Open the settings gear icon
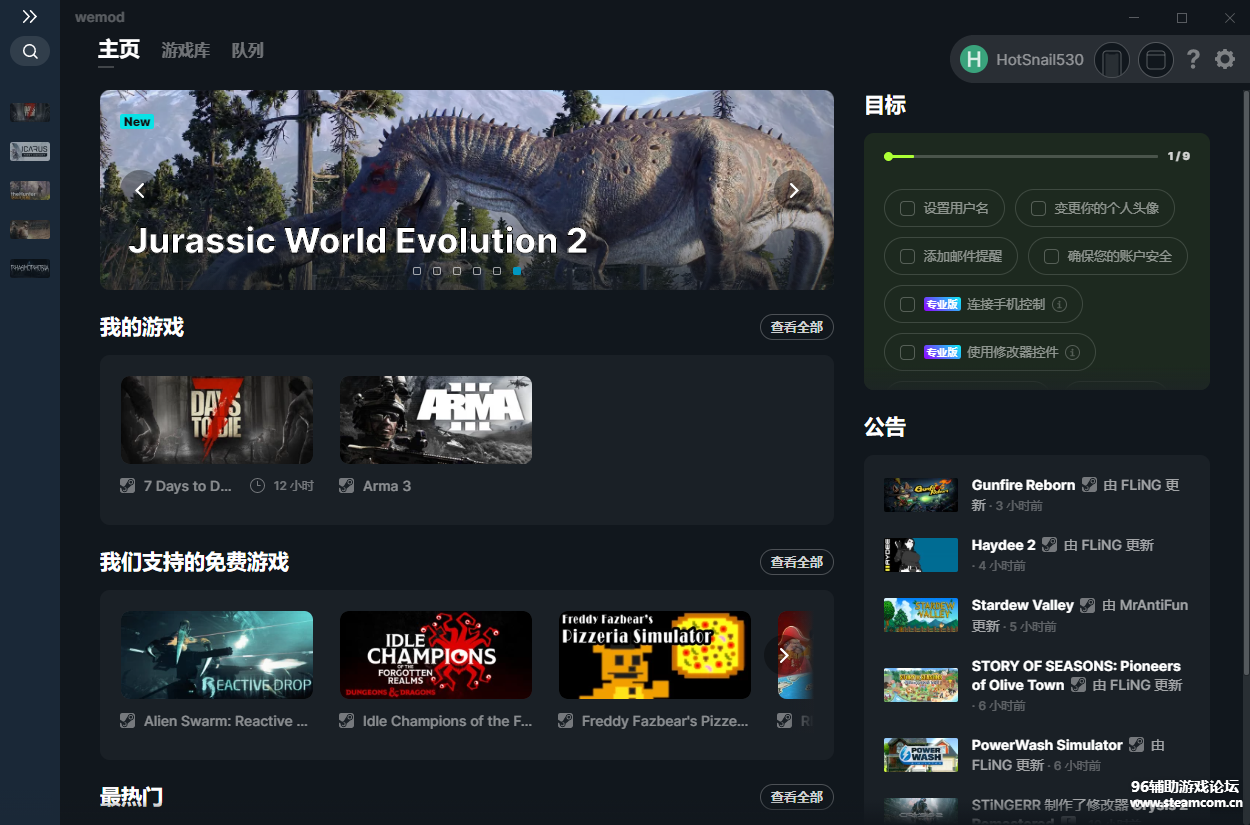1250x825 pixels. (1225, 60)
